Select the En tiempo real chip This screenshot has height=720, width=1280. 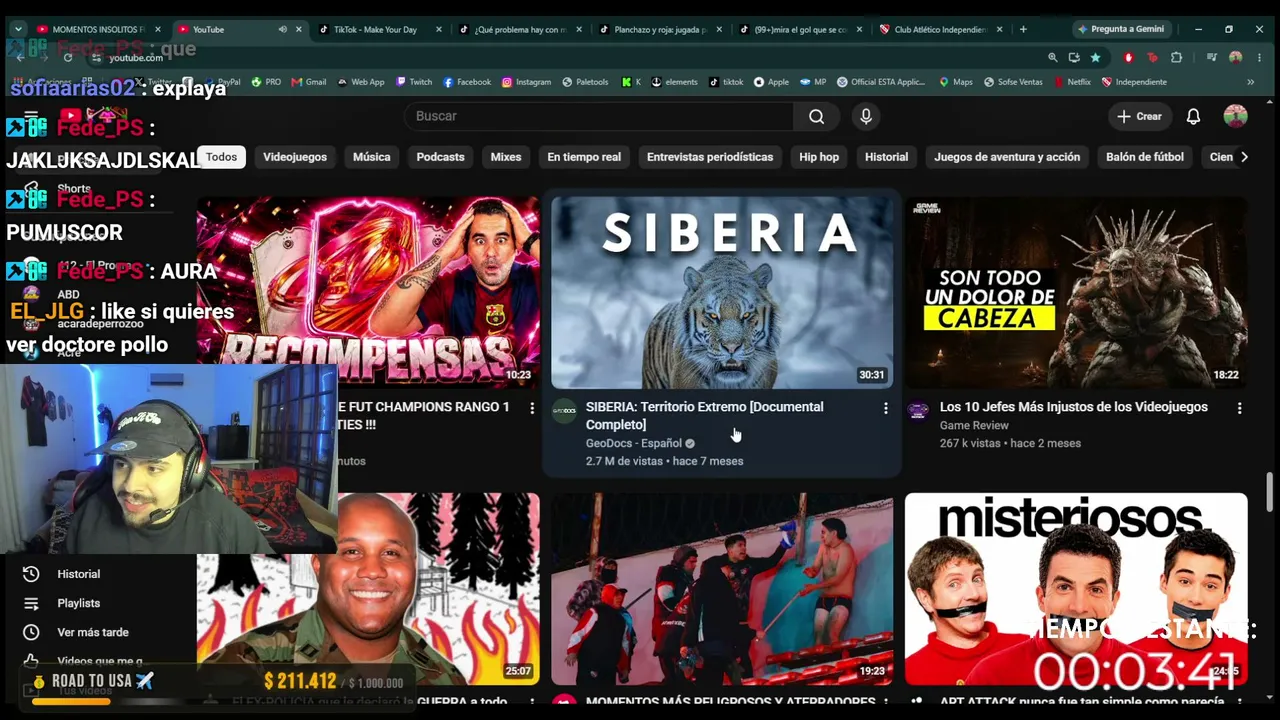(584, 157)
